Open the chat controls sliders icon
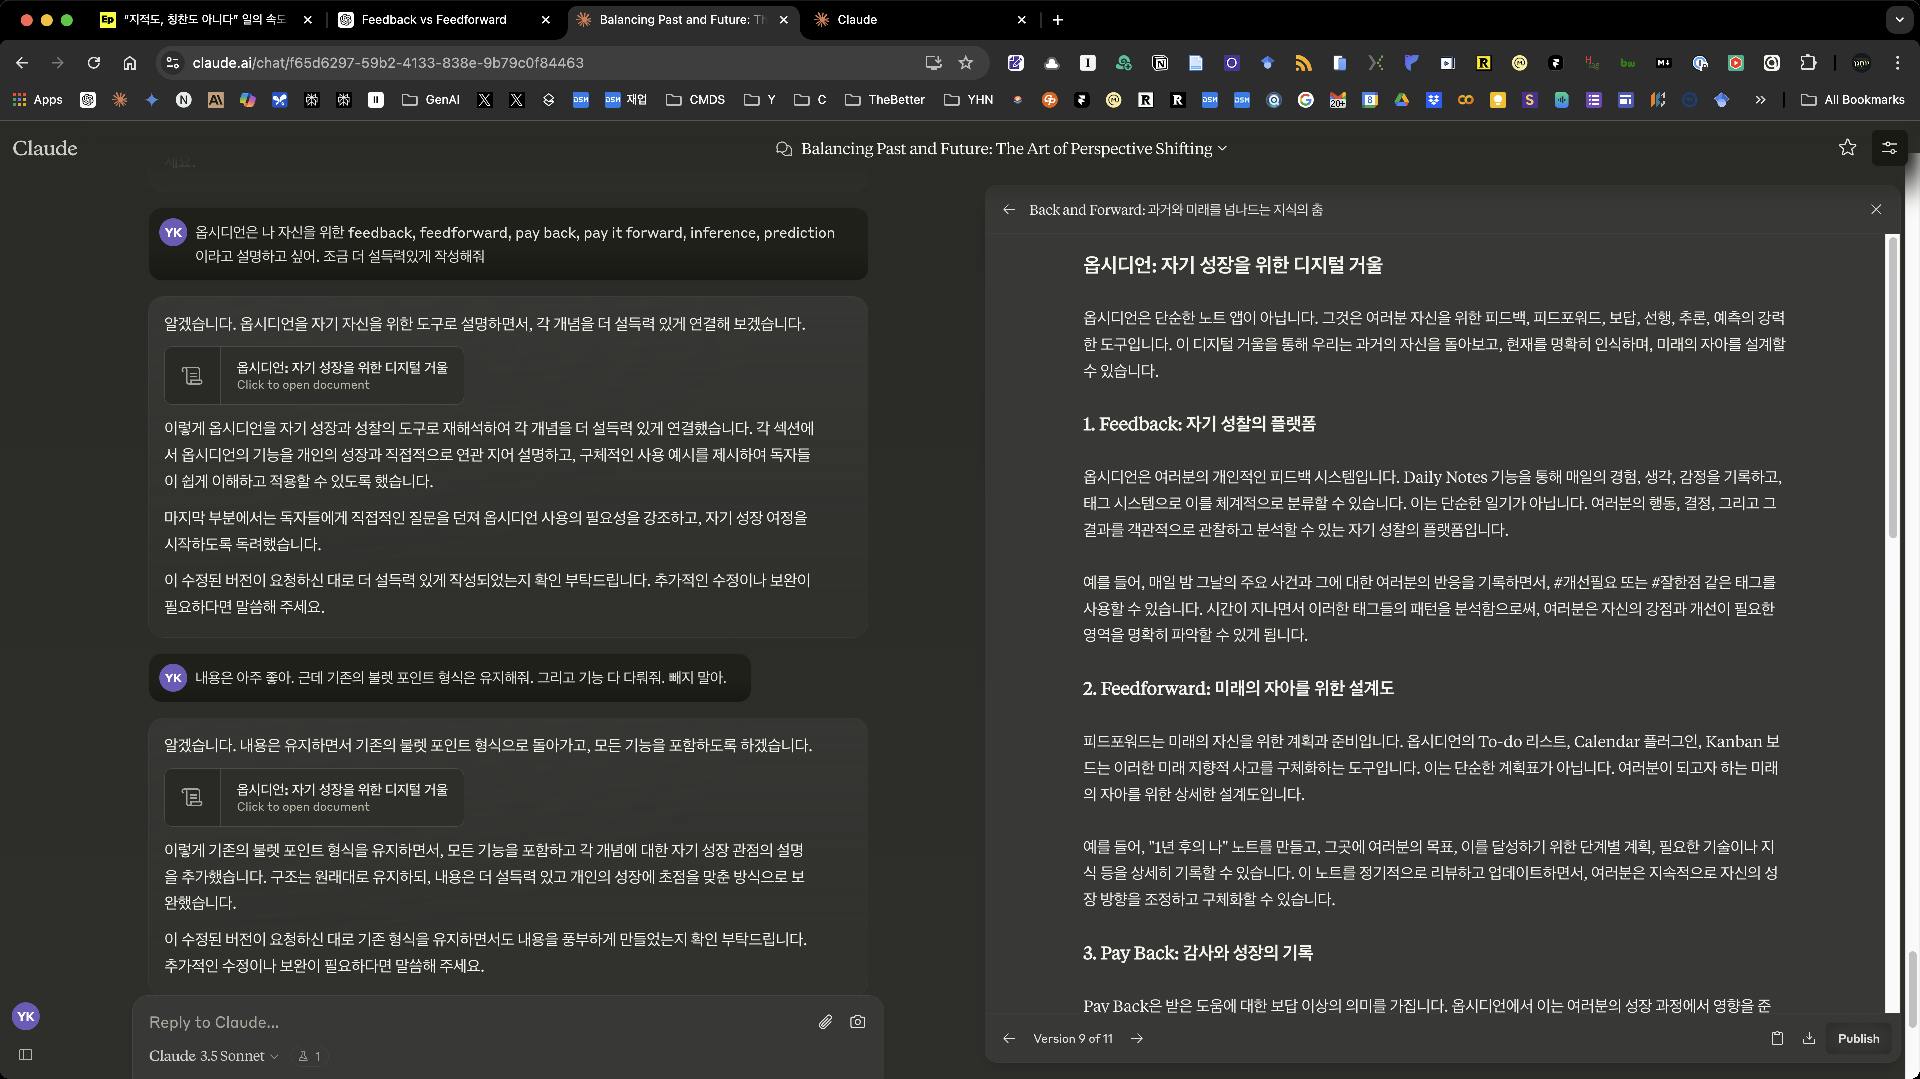1920x1079 pixels. point(1889,148)
